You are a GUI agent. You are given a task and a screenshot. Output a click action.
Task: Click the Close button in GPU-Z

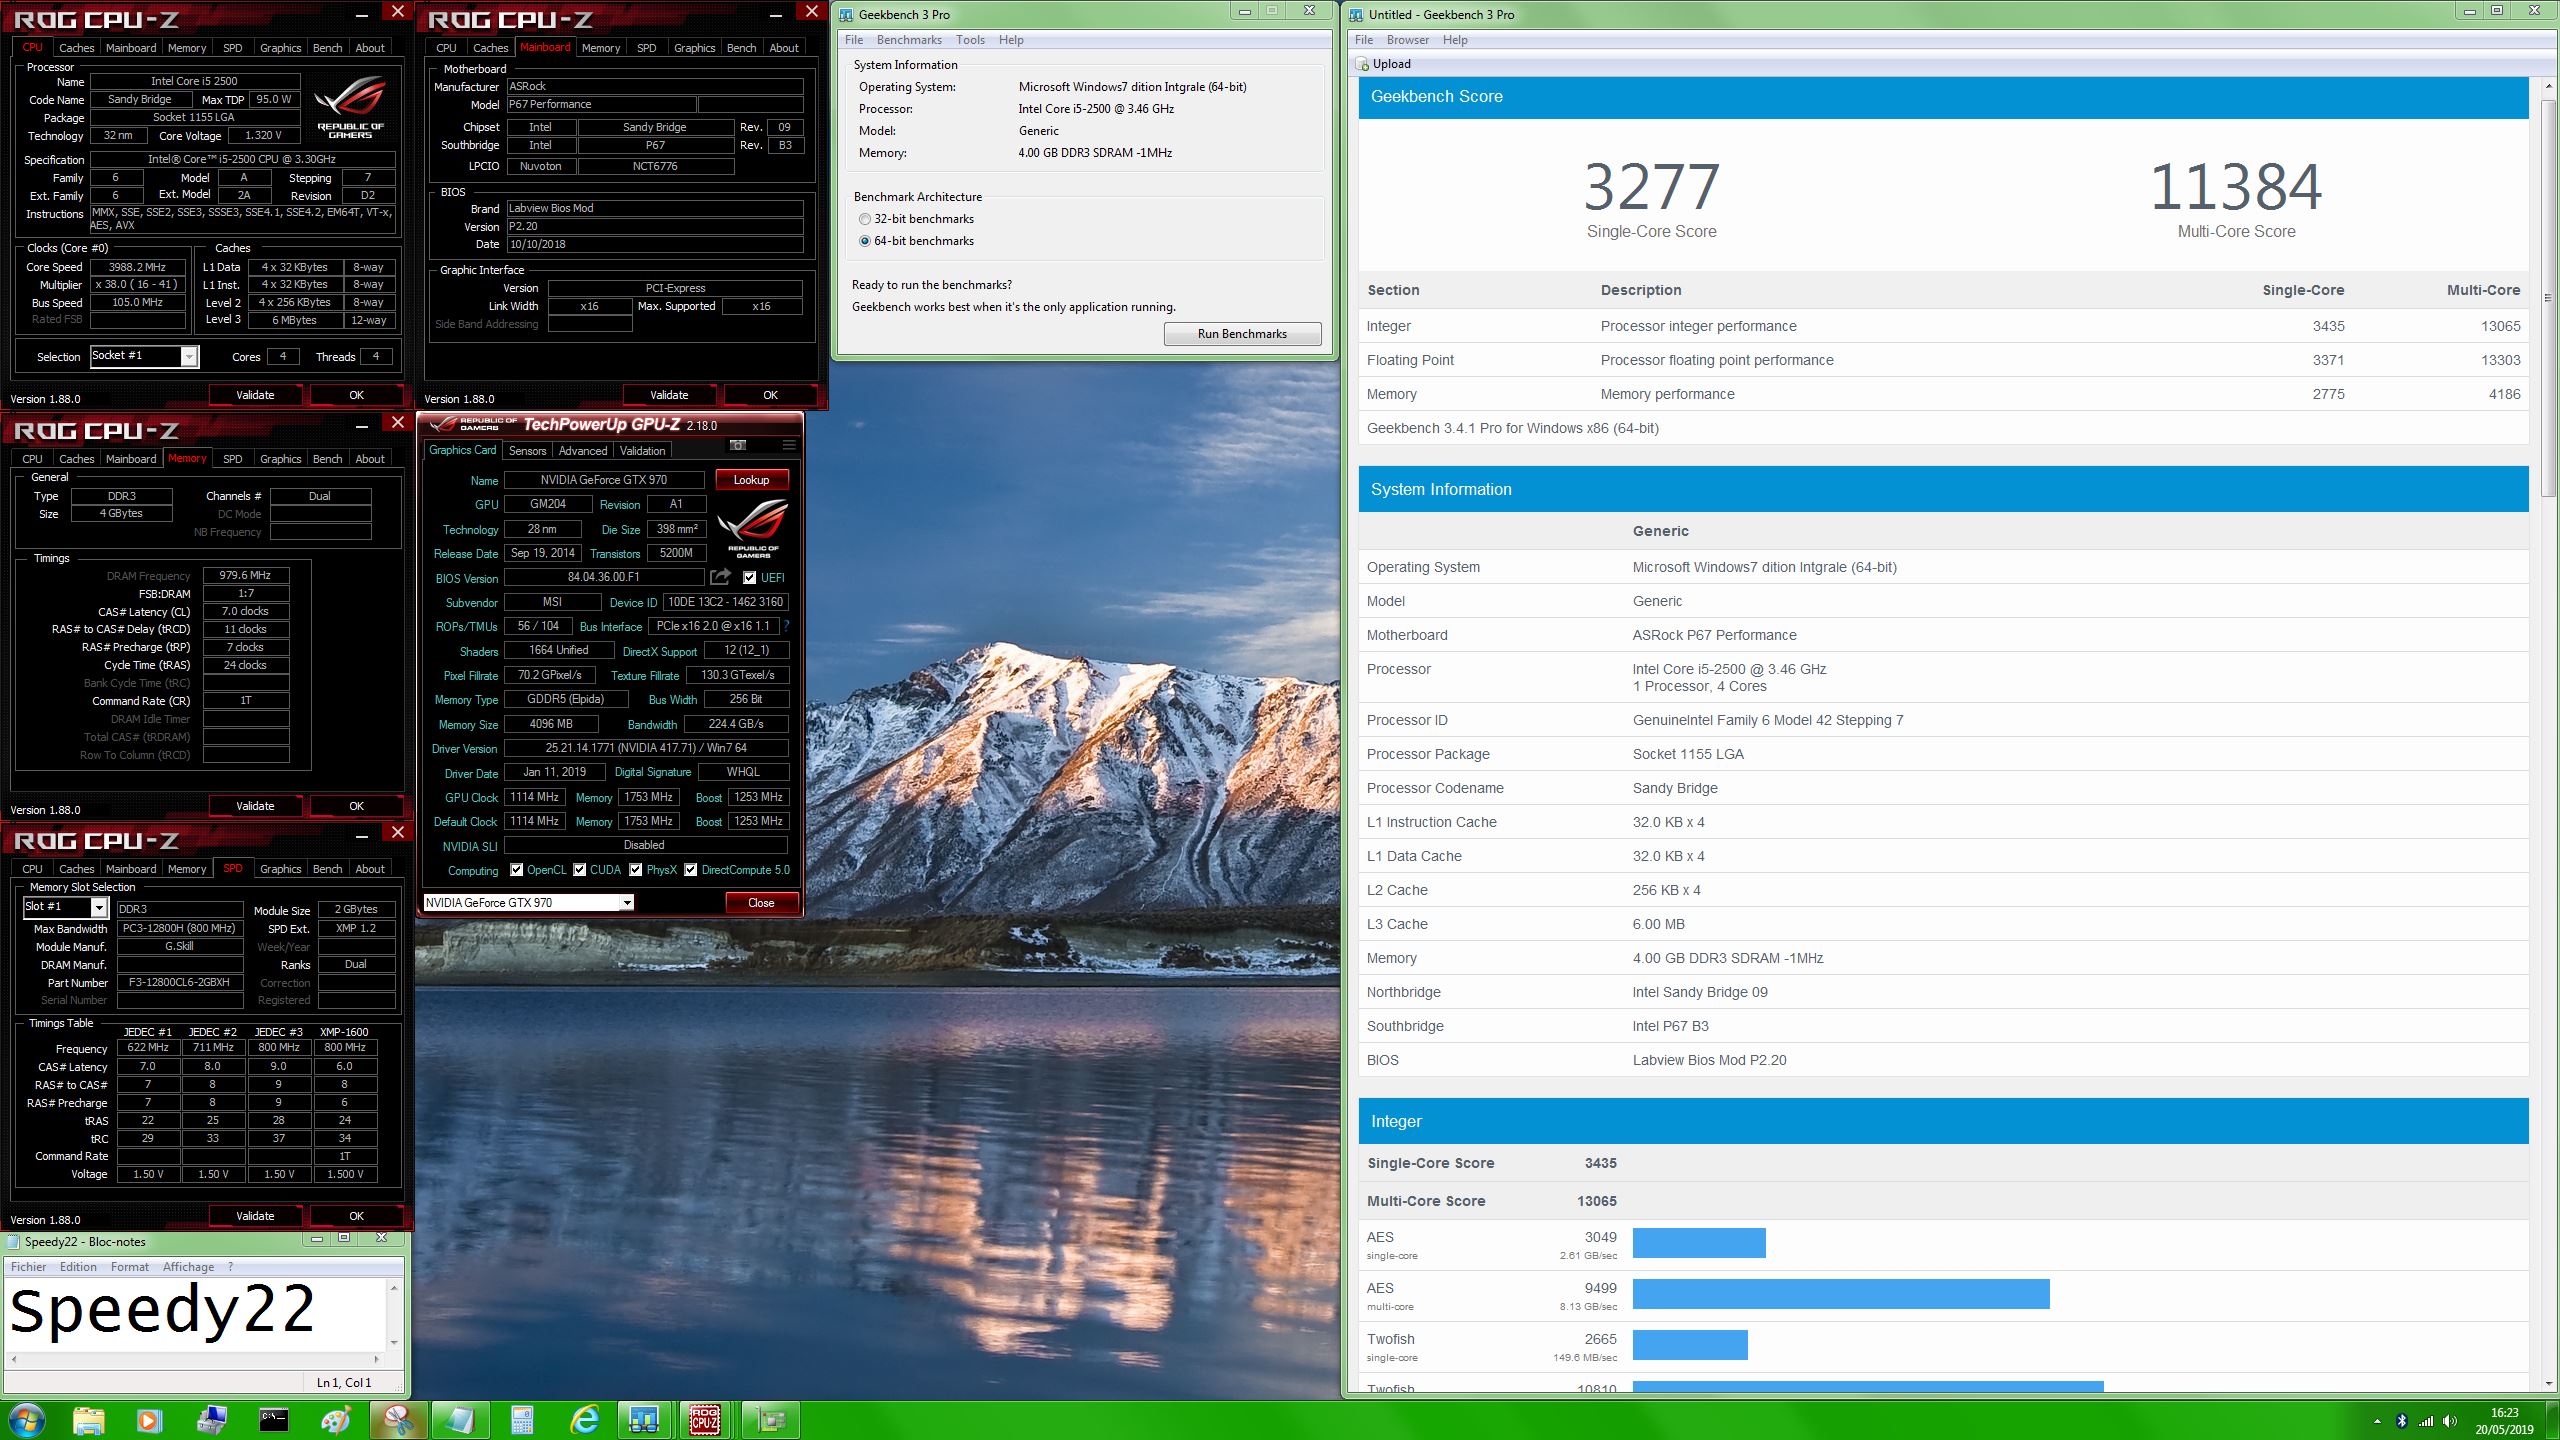pyautogui.click(x=761, y=903)
